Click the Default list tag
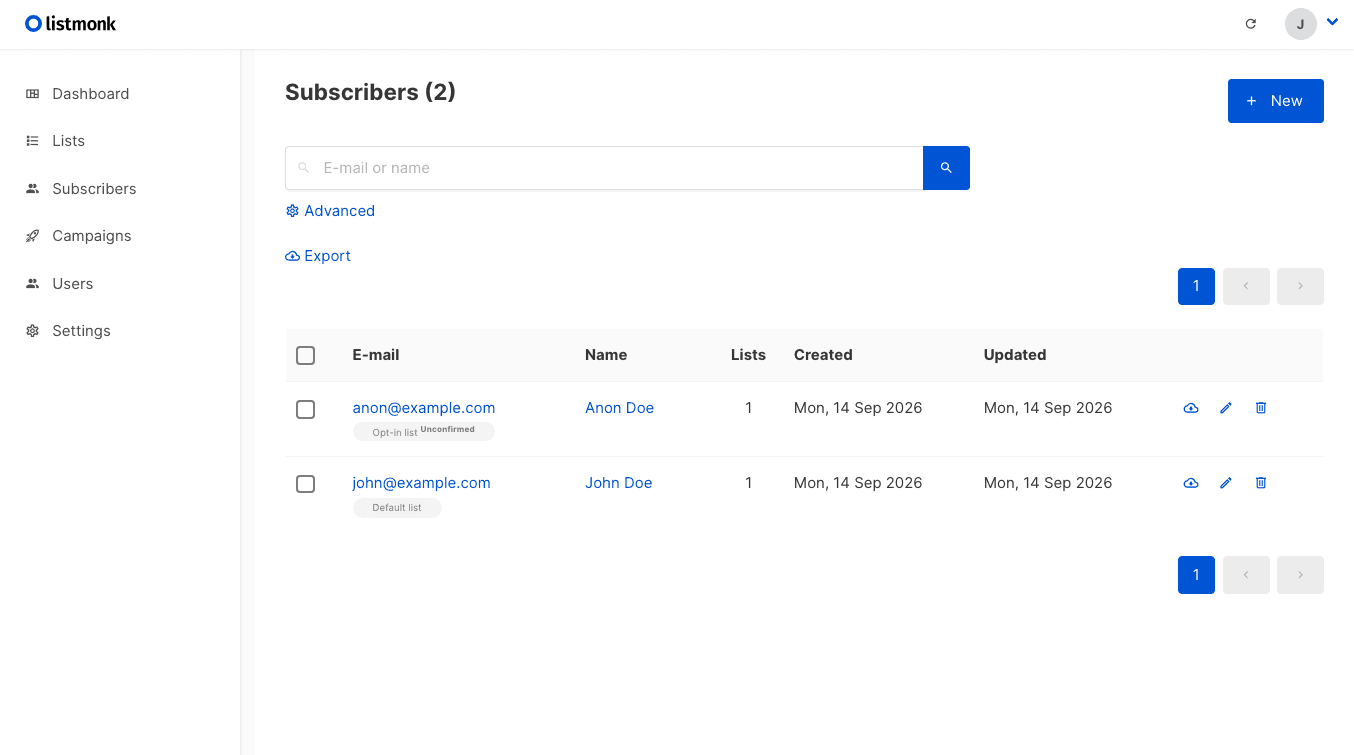 coord(397,508)
